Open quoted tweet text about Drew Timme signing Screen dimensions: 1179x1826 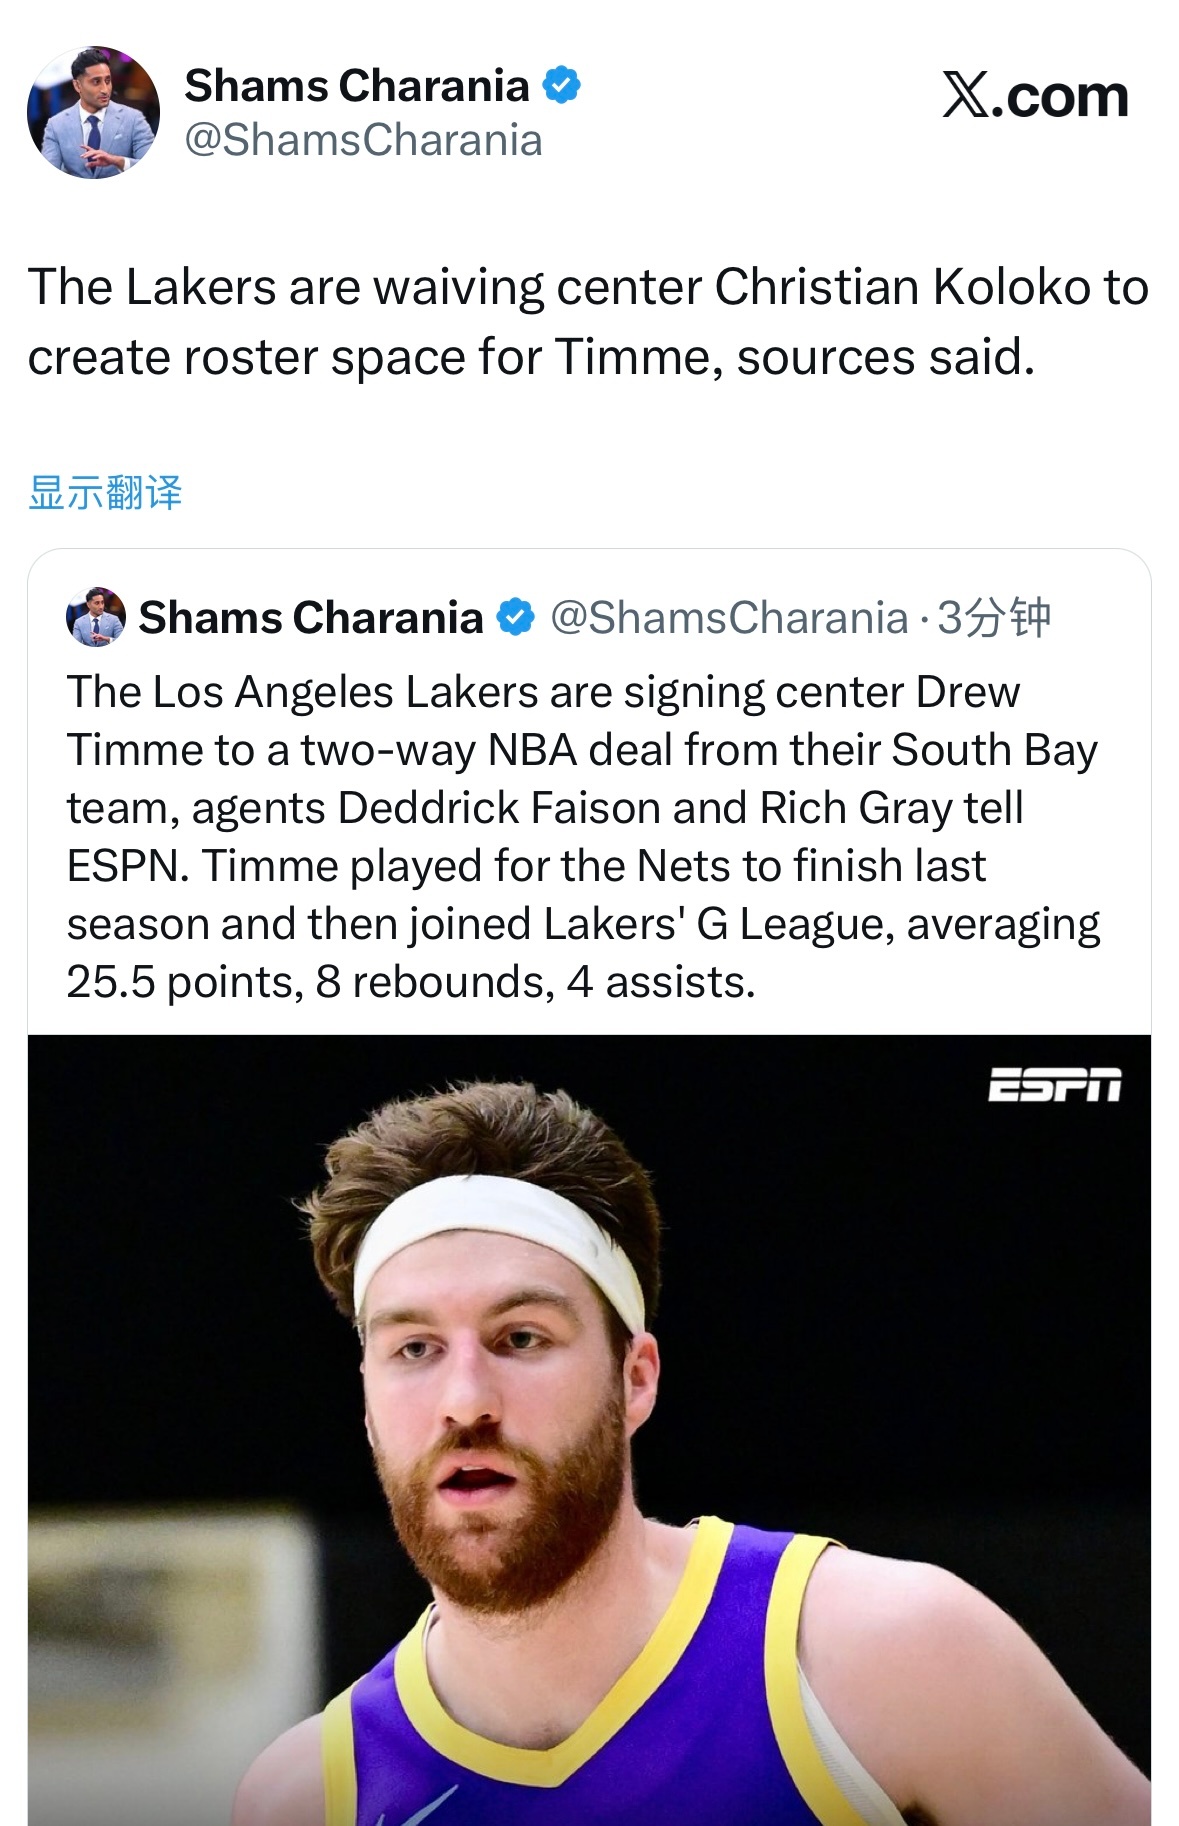click(x=584, y=837)
